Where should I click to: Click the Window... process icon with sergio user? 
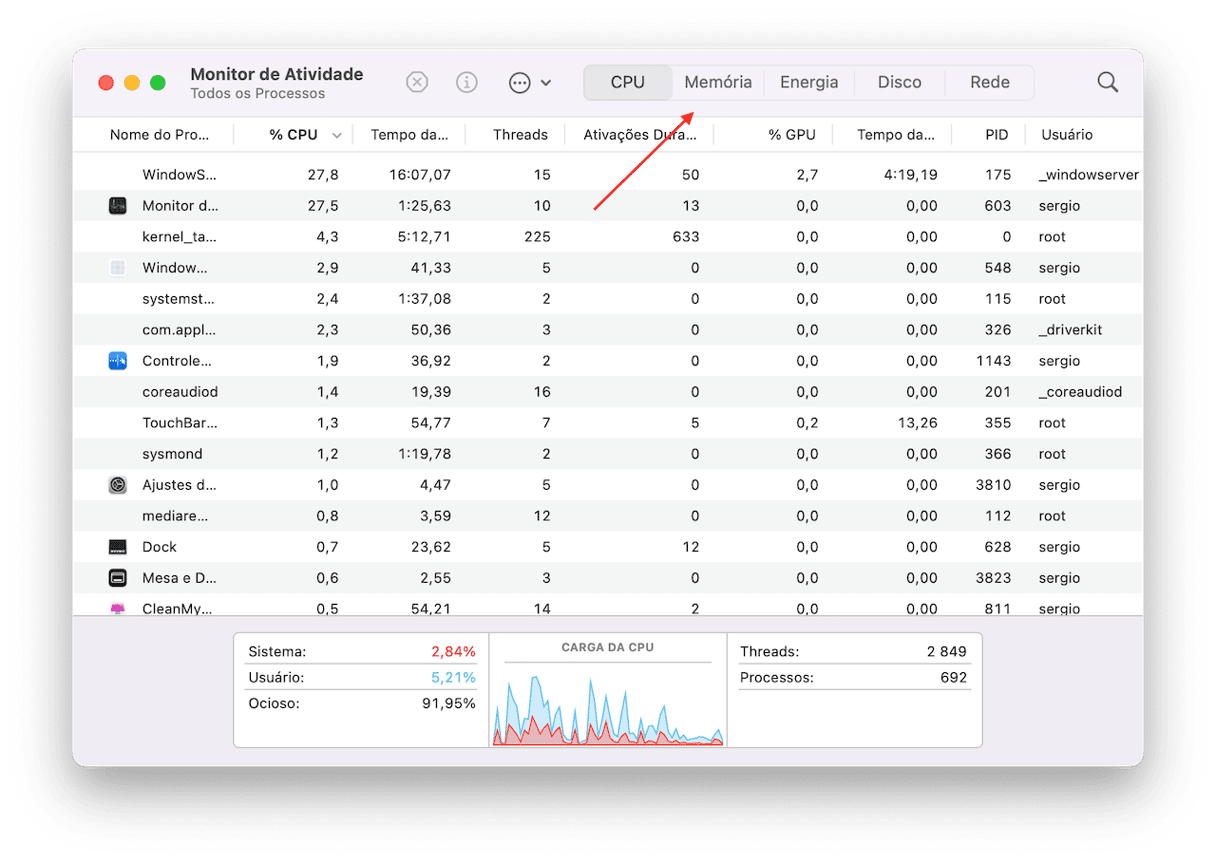coord(118,268)
